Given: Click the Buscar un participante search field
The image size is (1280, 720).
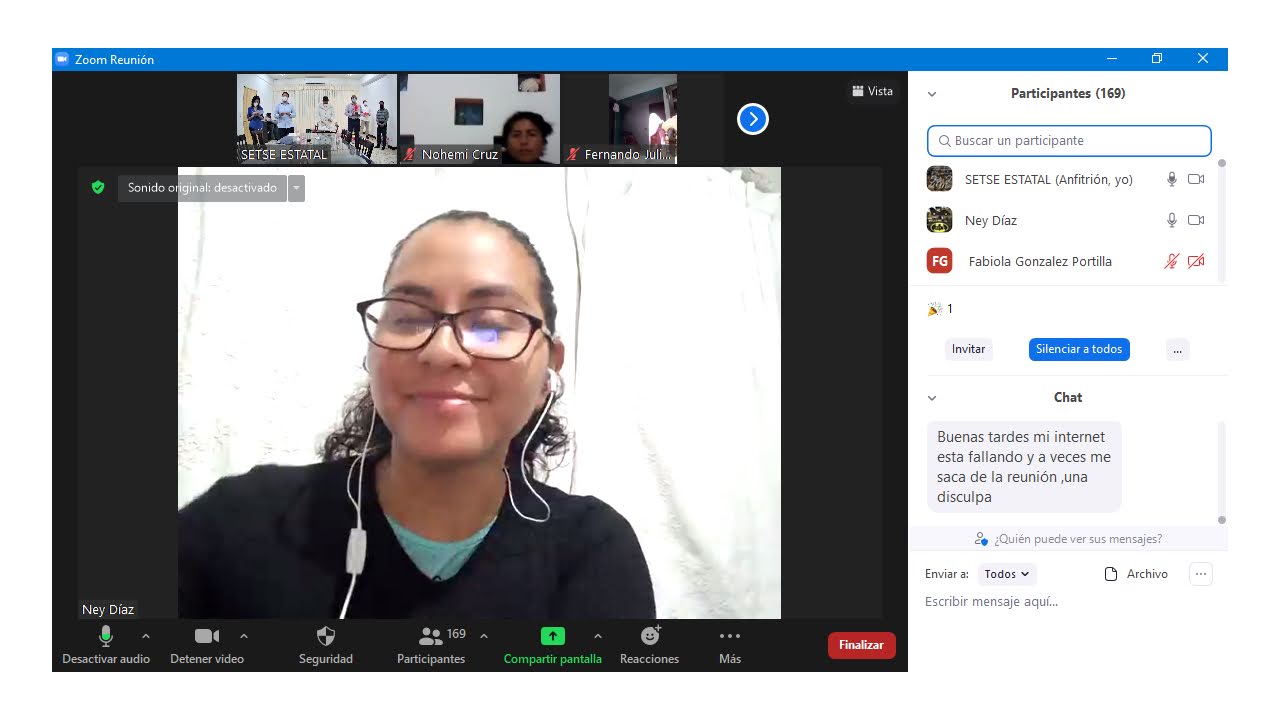Looking at the screenshot, I should [1069, 141].
